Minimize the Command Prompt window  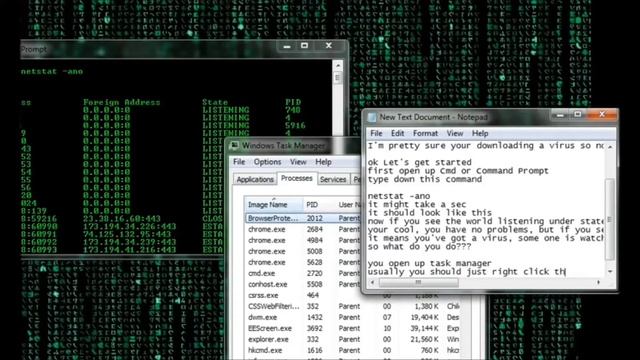click(287, 46)
